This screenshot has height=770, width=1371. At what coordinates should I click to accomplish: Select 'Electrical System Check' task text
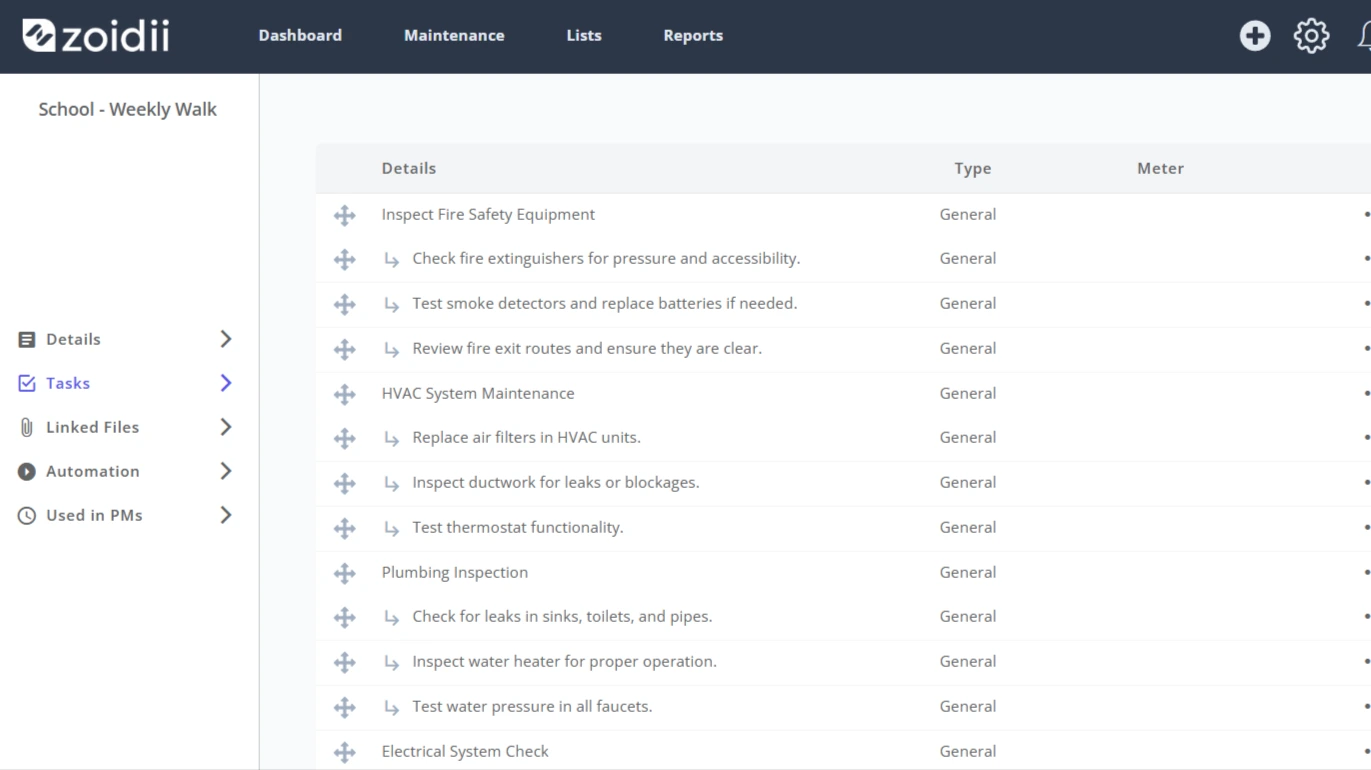point(465,751)
